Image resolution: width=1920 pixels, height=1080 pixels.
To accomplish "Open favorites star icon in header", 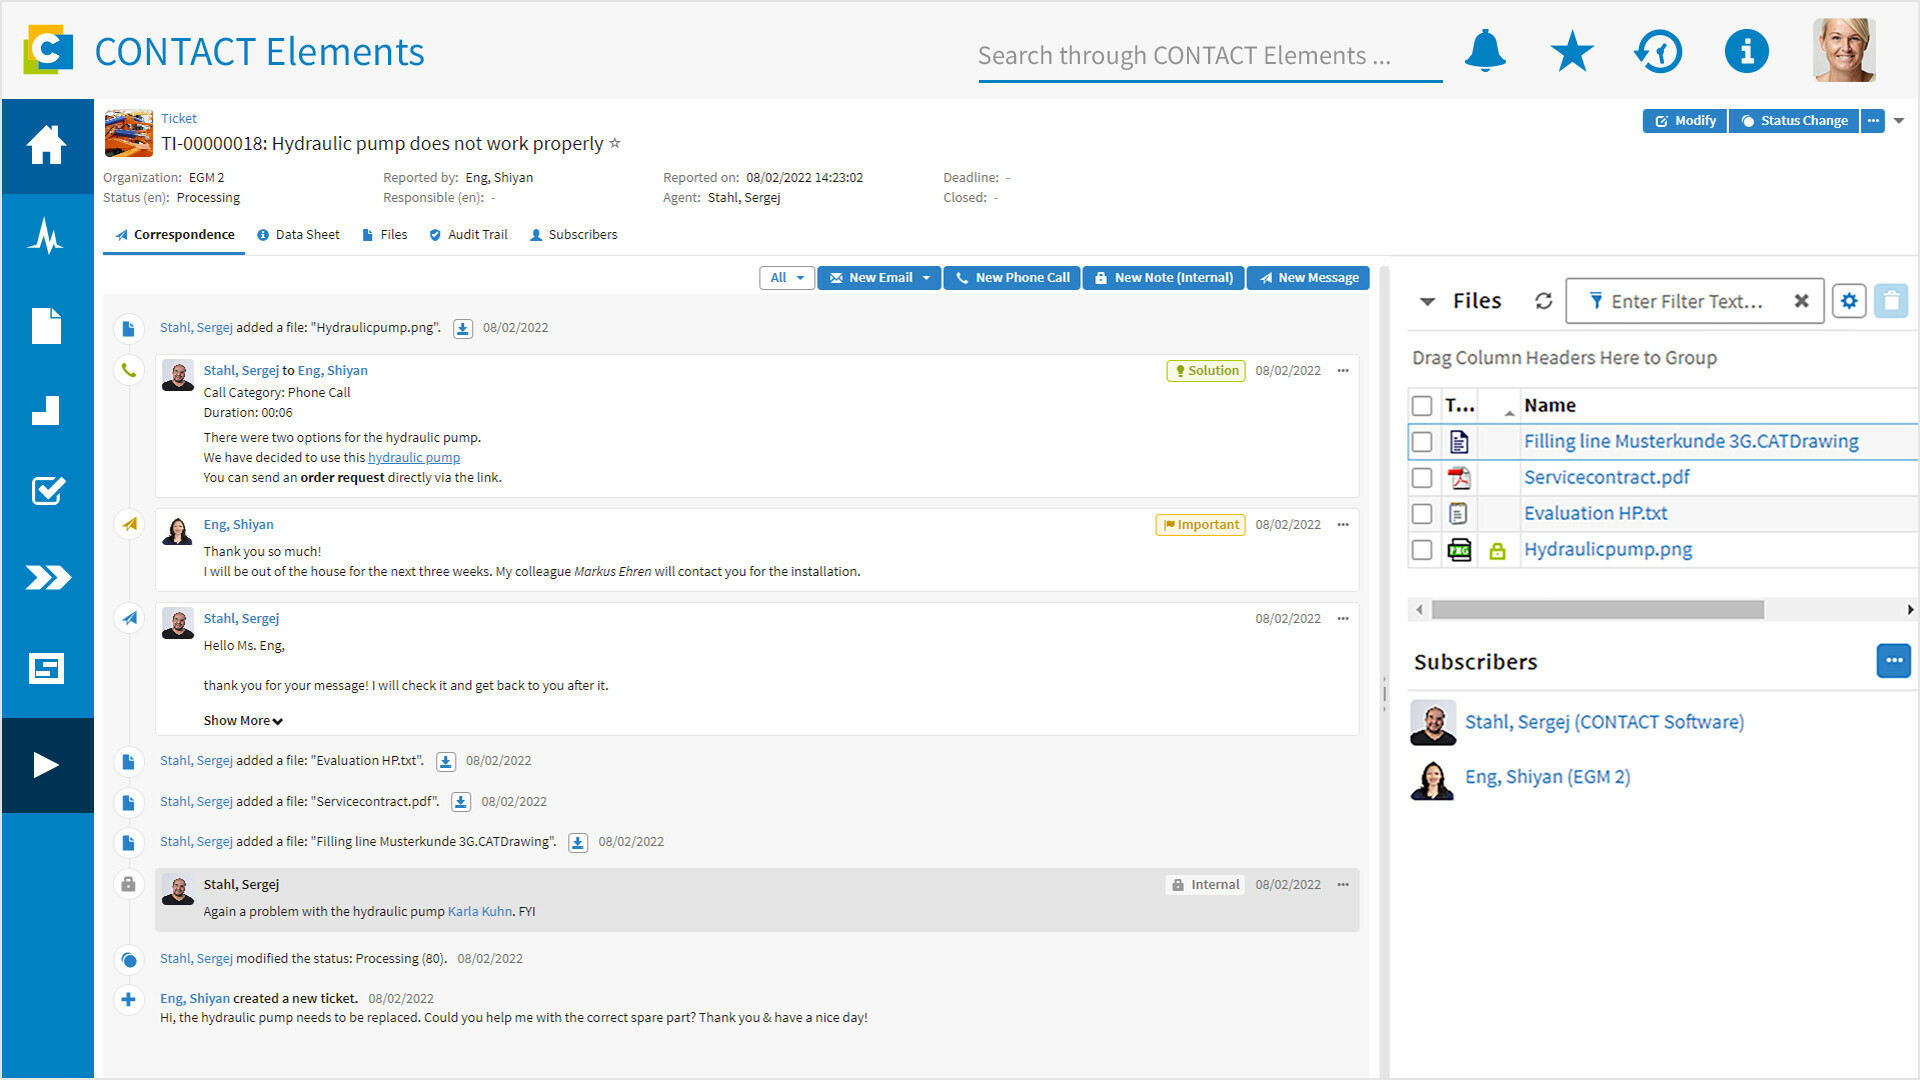I will click(x=1572, y=51).
